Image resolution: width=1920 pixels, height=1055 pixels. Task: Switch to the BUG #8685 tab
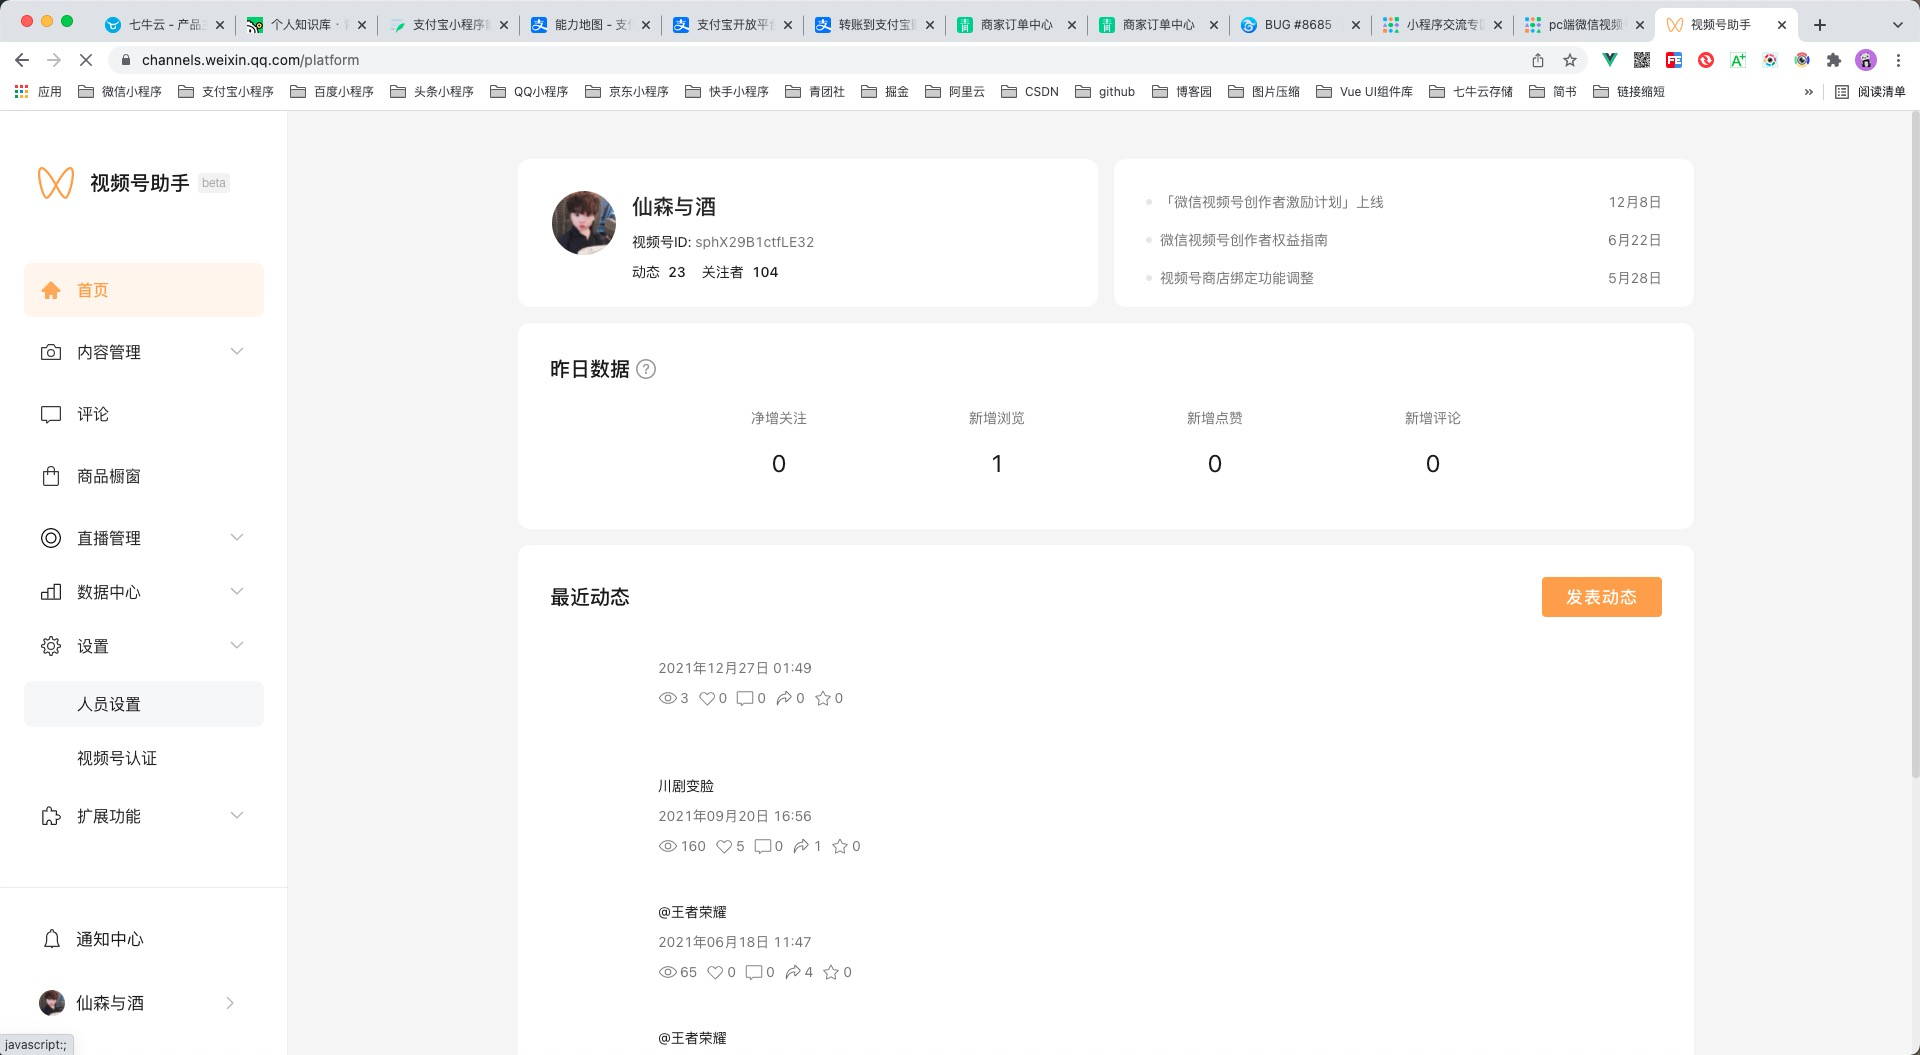(x=1299, y=24)
